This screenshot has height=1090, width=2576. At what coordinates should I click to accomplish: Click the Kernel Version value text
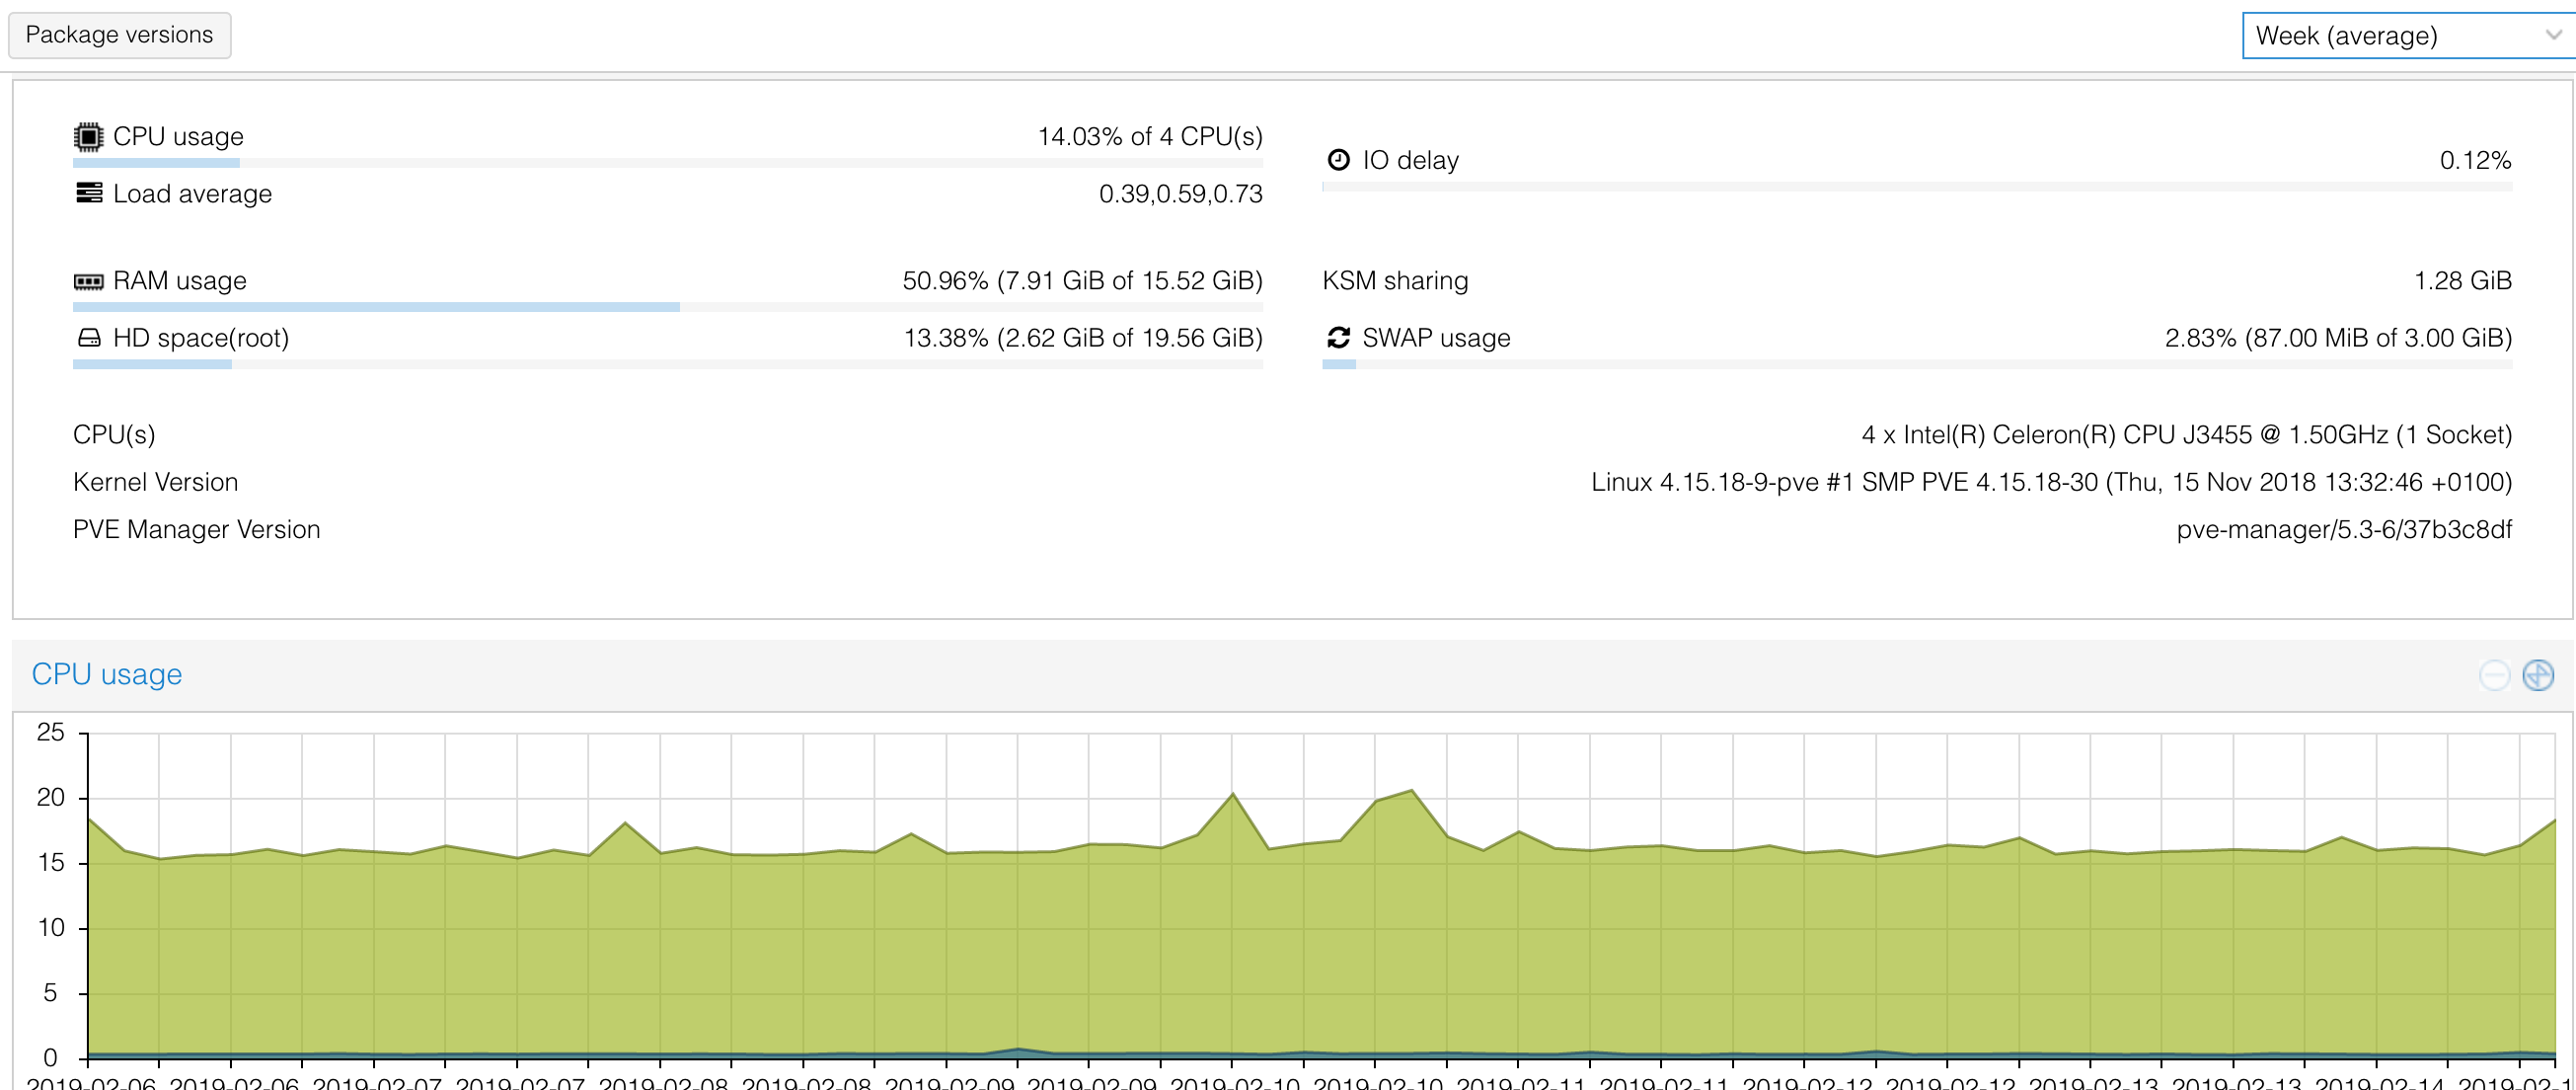click(2050, 482)
